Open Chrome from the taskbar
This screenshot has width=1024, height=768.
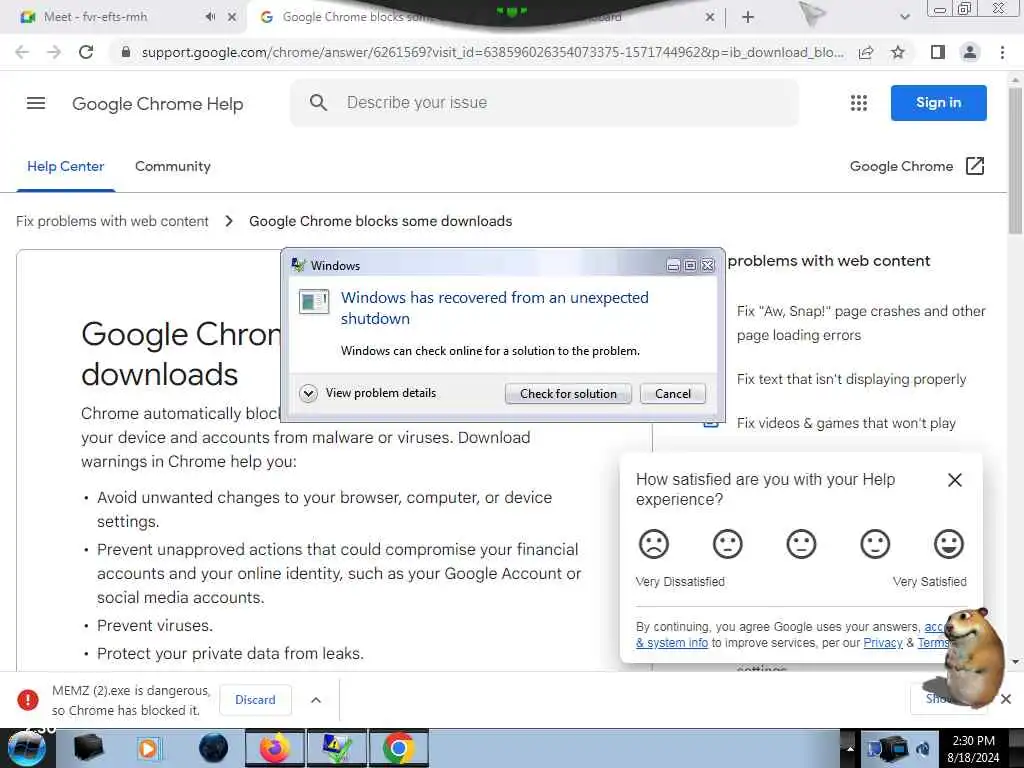click(398, 748)
